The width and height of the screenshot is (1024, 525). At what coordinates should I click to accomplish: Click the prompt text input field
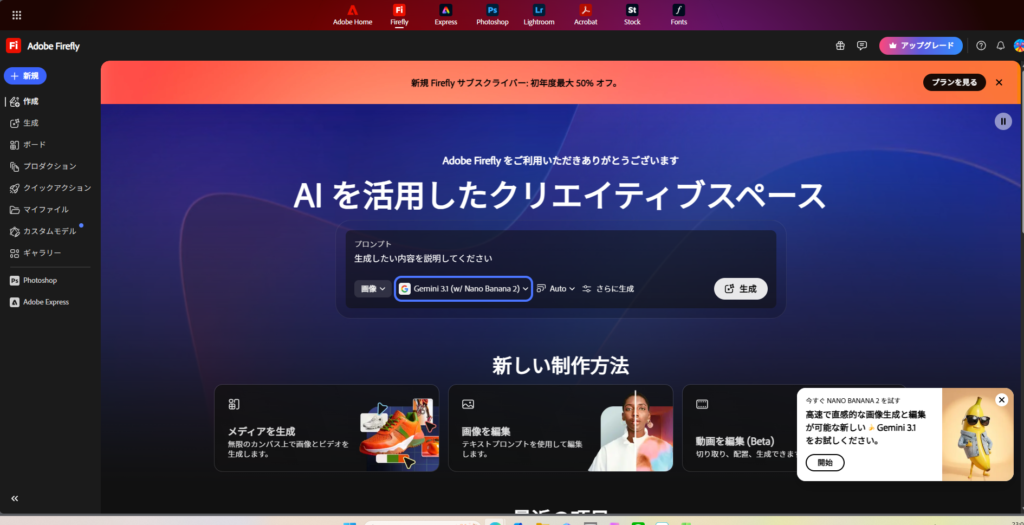(561, 259)
